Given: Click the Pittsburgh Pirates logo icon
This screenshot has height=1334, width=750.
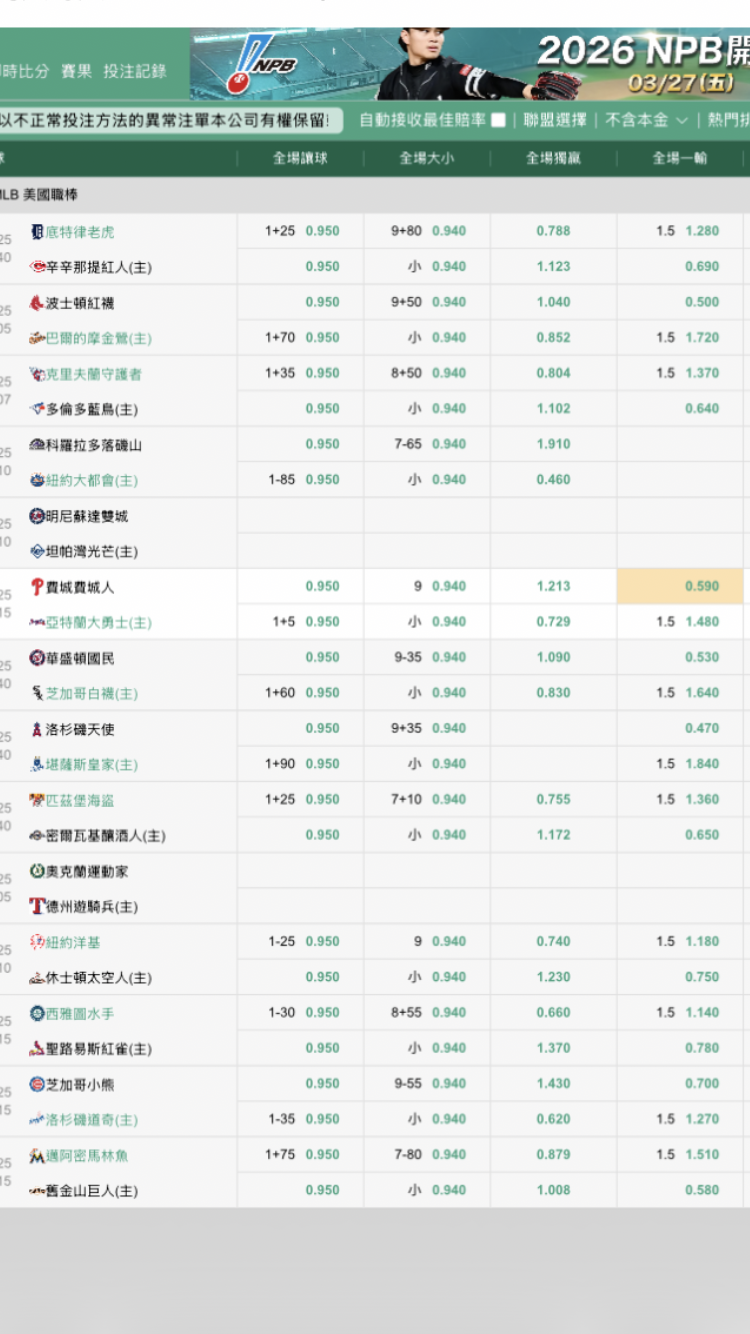Looking at the screenshot, I should (x=37, y=800).
